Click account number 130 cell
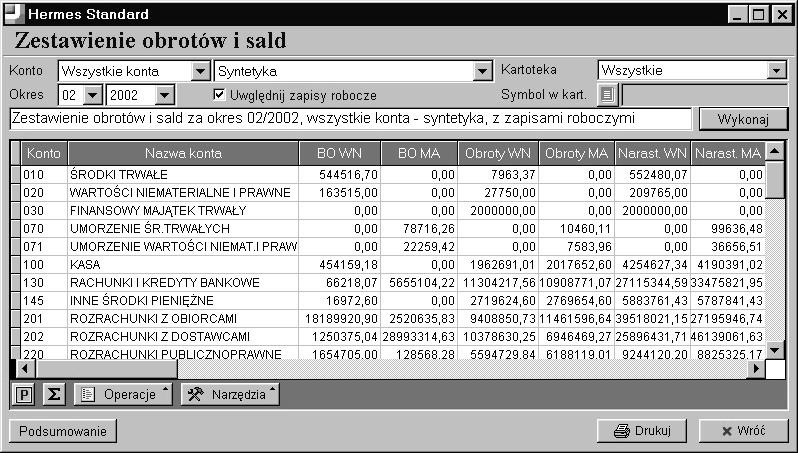 (44, 282)
